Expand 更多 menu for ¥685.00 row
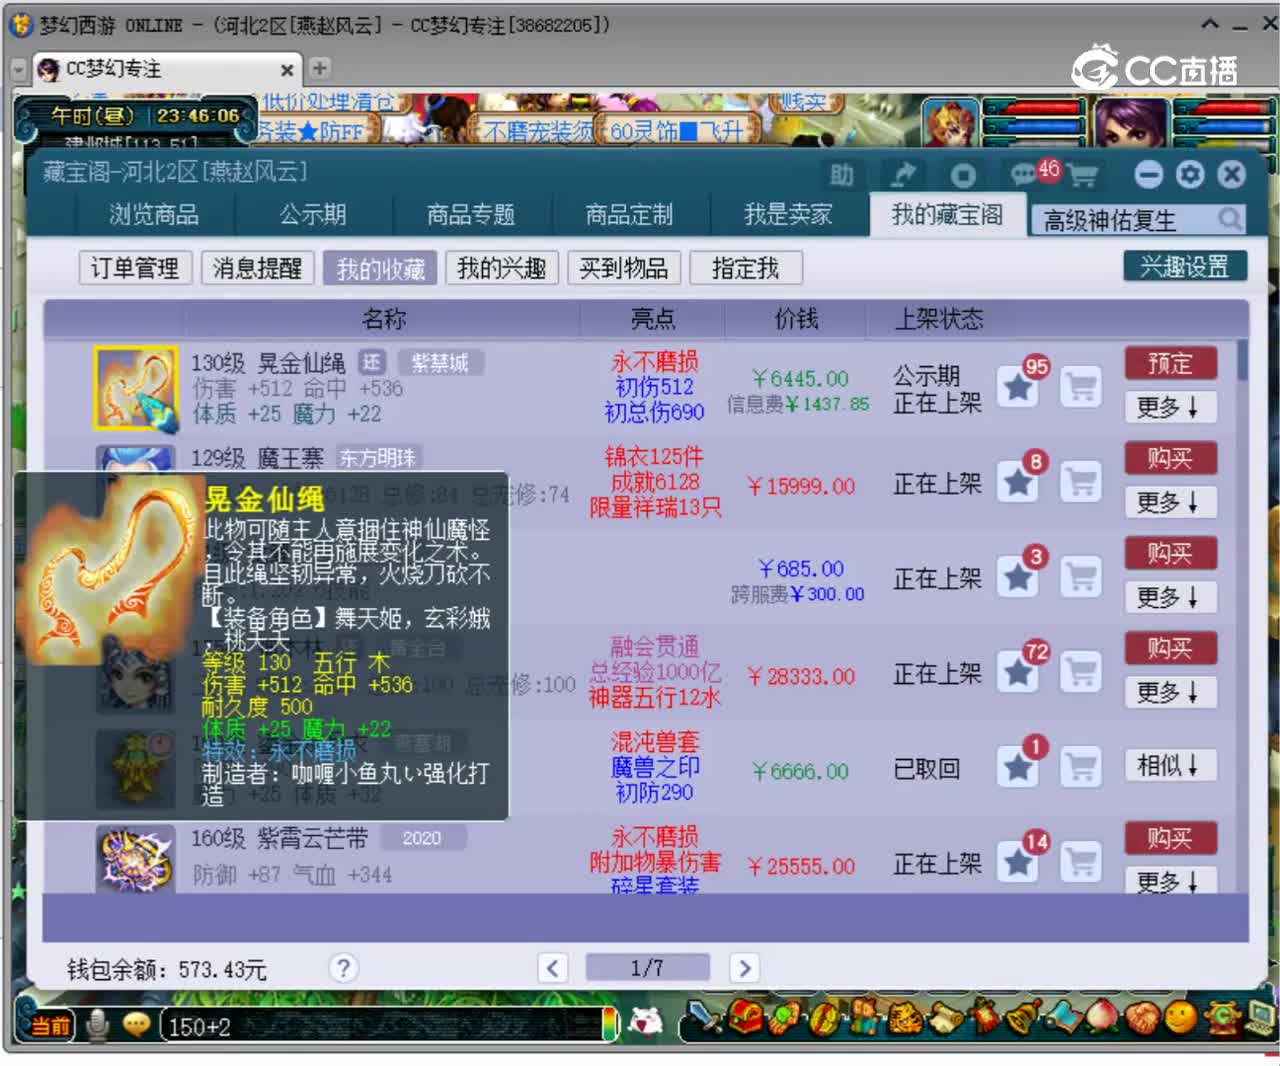The image size is (1280, 1066). click(x=1170, y=597)
